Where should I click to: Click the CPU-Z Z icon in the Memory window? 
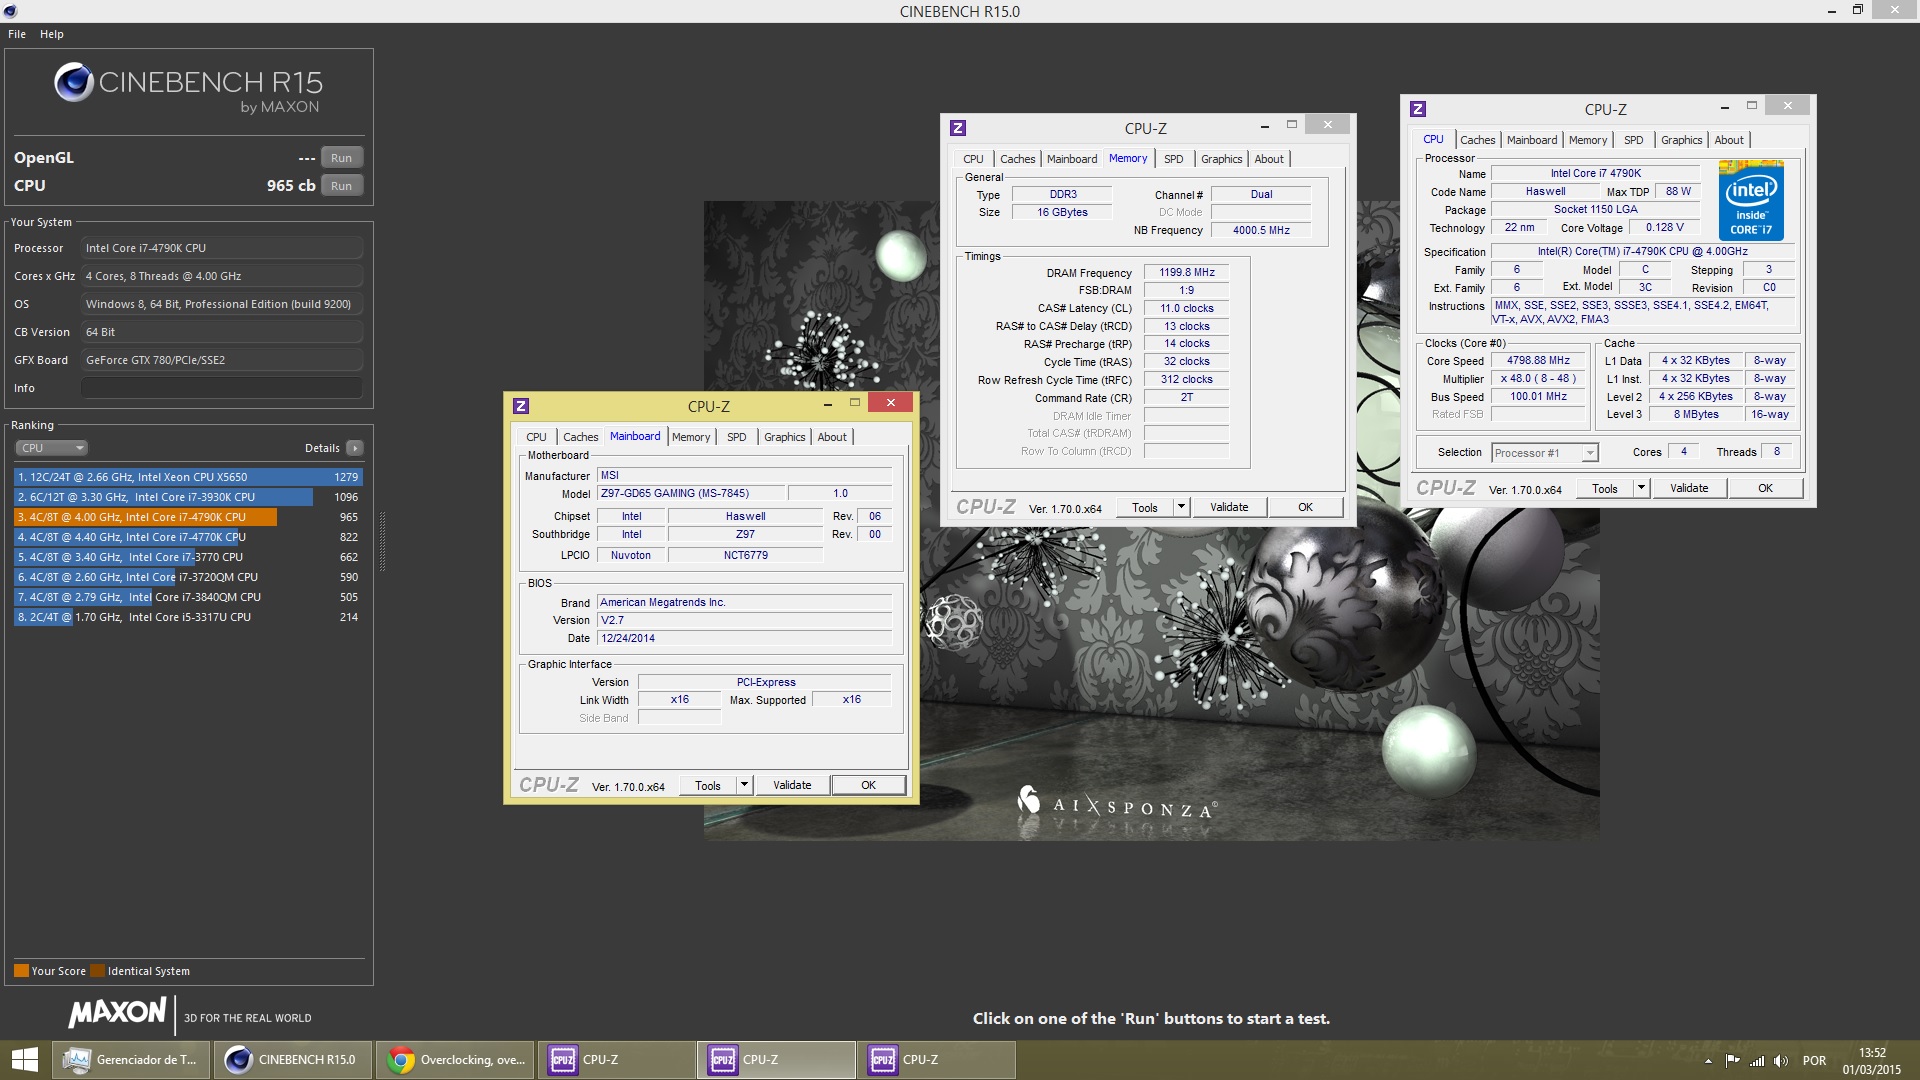958,128
